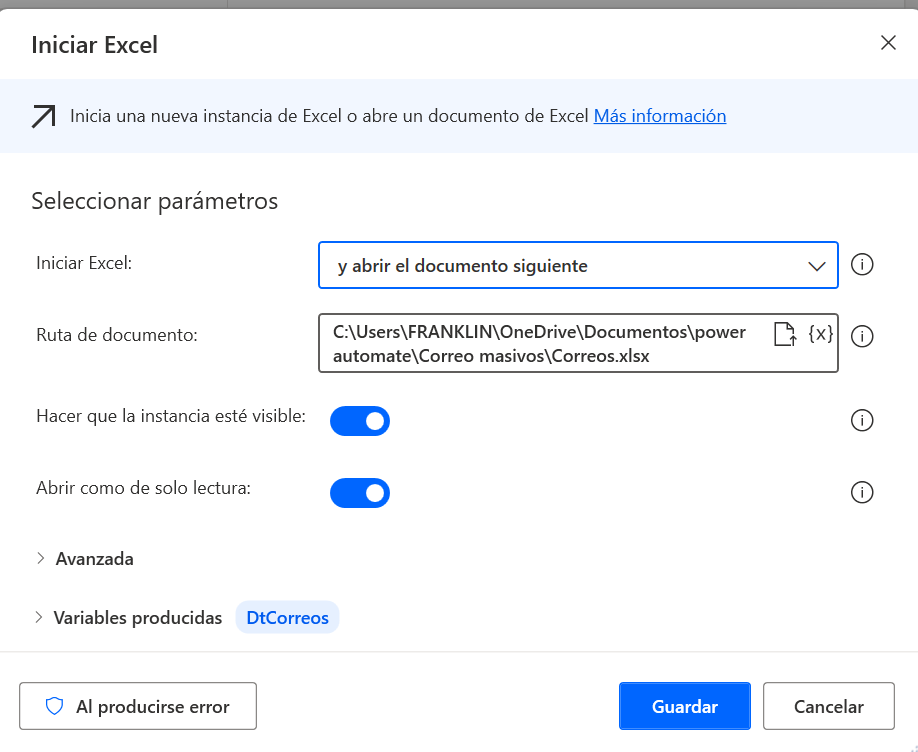Expand the Variables producidas section
Image resolution: width=918 pixels, height=752 pixels.
pos(129,618)
